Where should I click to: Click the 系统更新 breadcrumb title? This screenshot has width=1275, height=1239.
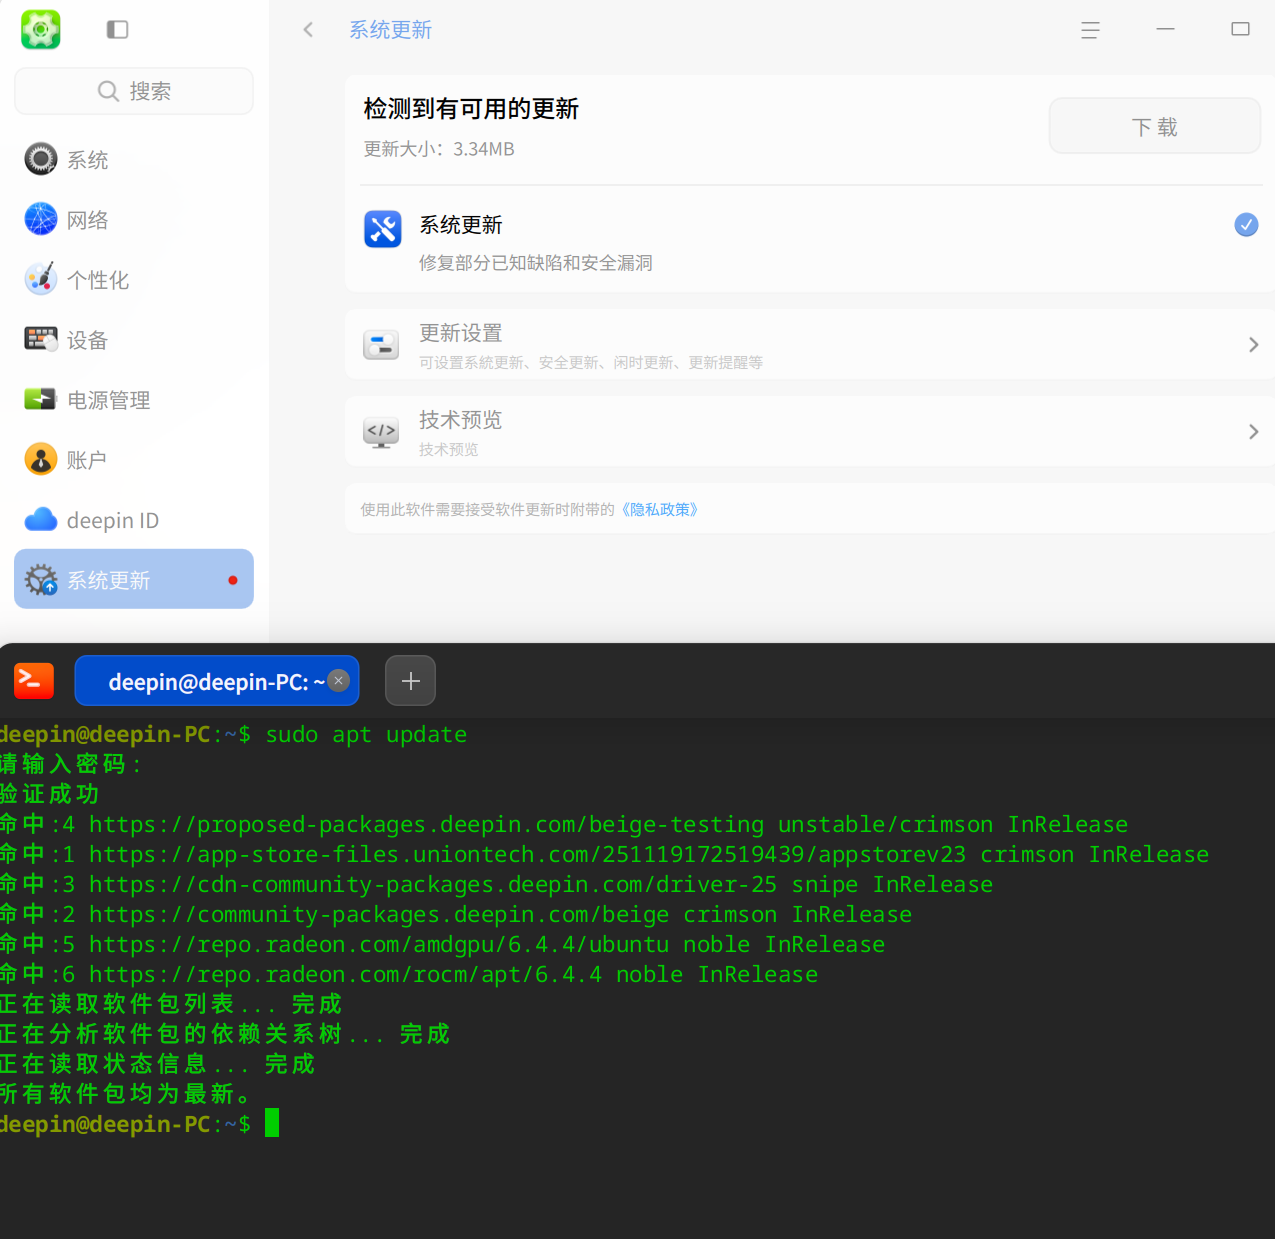point(390,30)
